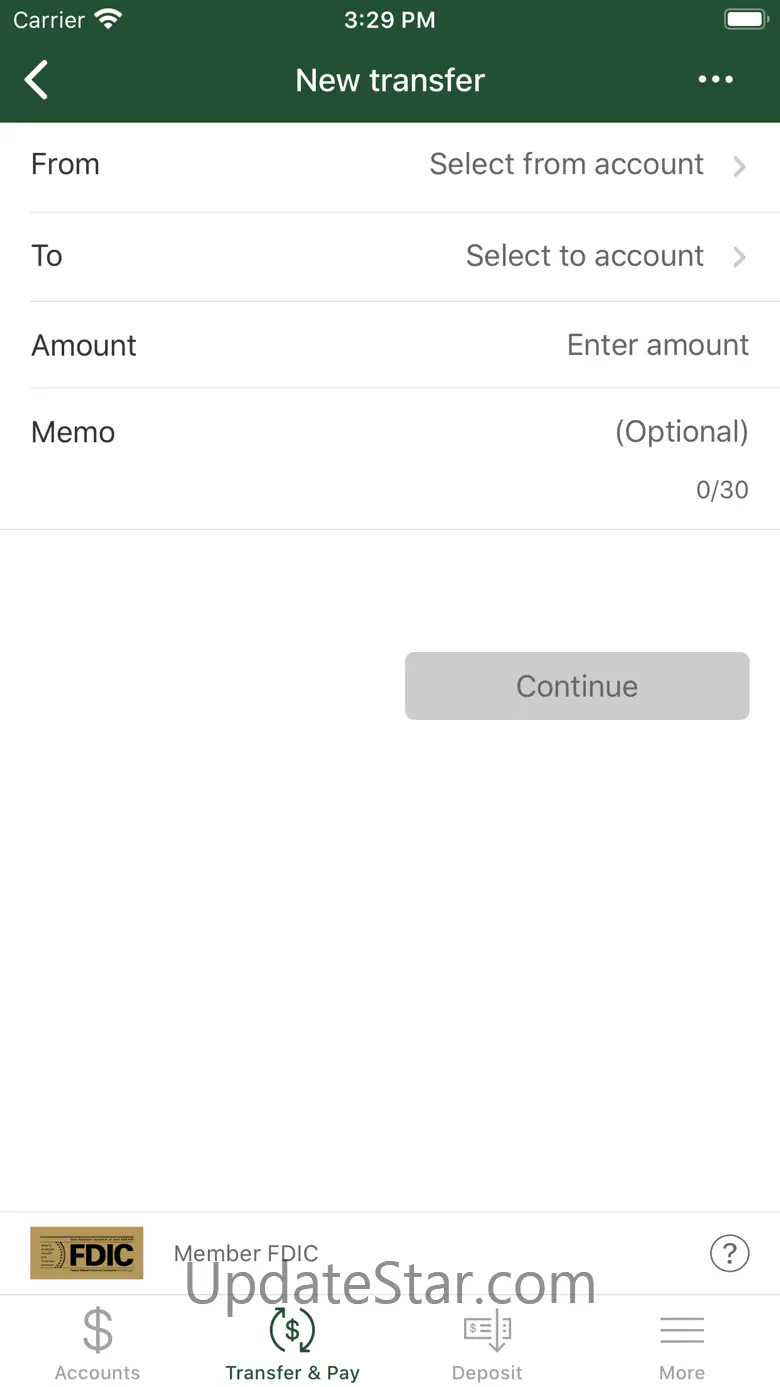Image resolution: width=780 pixels, height=1387 pixels.
Task: Expand the To account chevron
Action: pyautogui.click(x=739, y=257)
